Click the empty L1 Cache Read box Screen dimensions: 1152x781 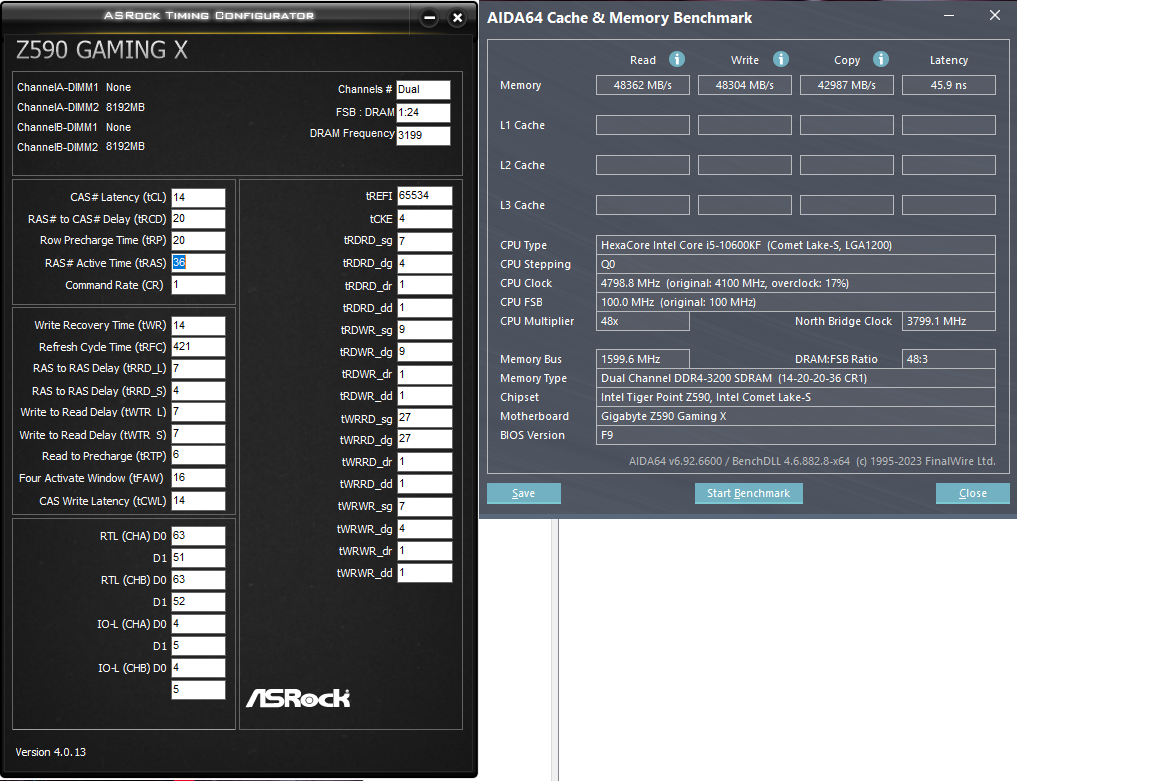[643, 125]
